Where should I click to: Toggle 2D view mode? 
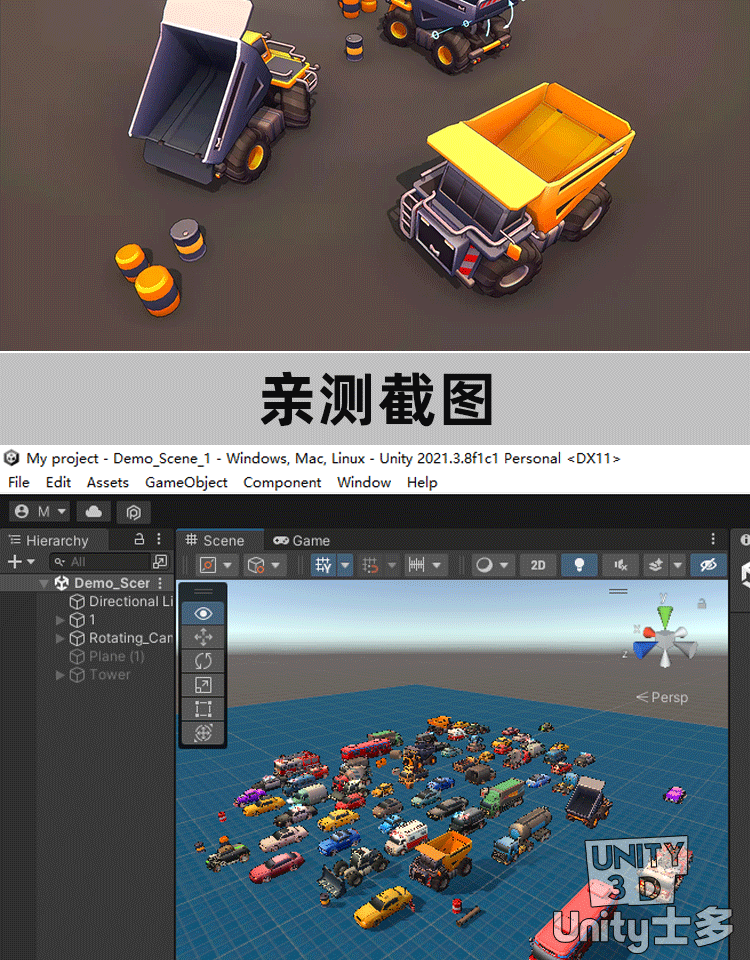(x=538, y=565)
